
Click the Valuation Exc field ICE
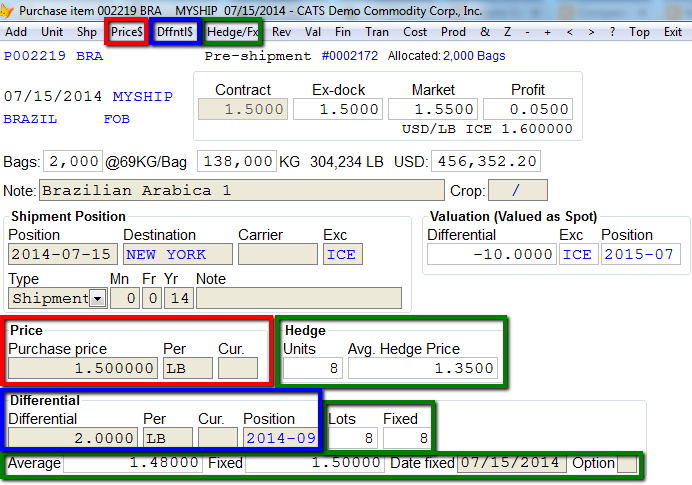pos(578,254)
